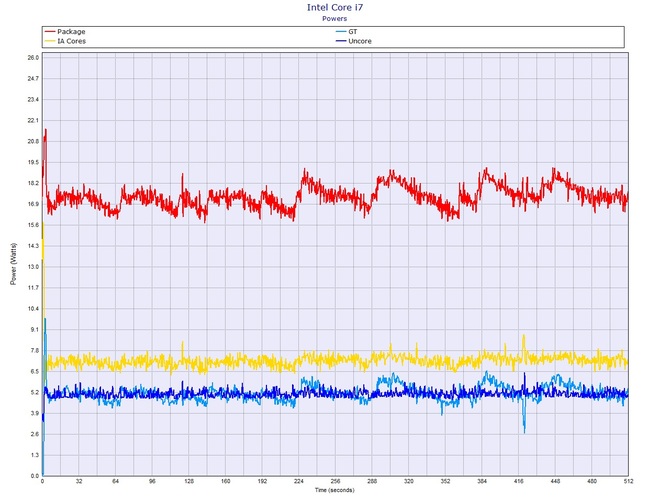
Task: Click the yellow IA Cores legend marker
Action: coord(50,41)
